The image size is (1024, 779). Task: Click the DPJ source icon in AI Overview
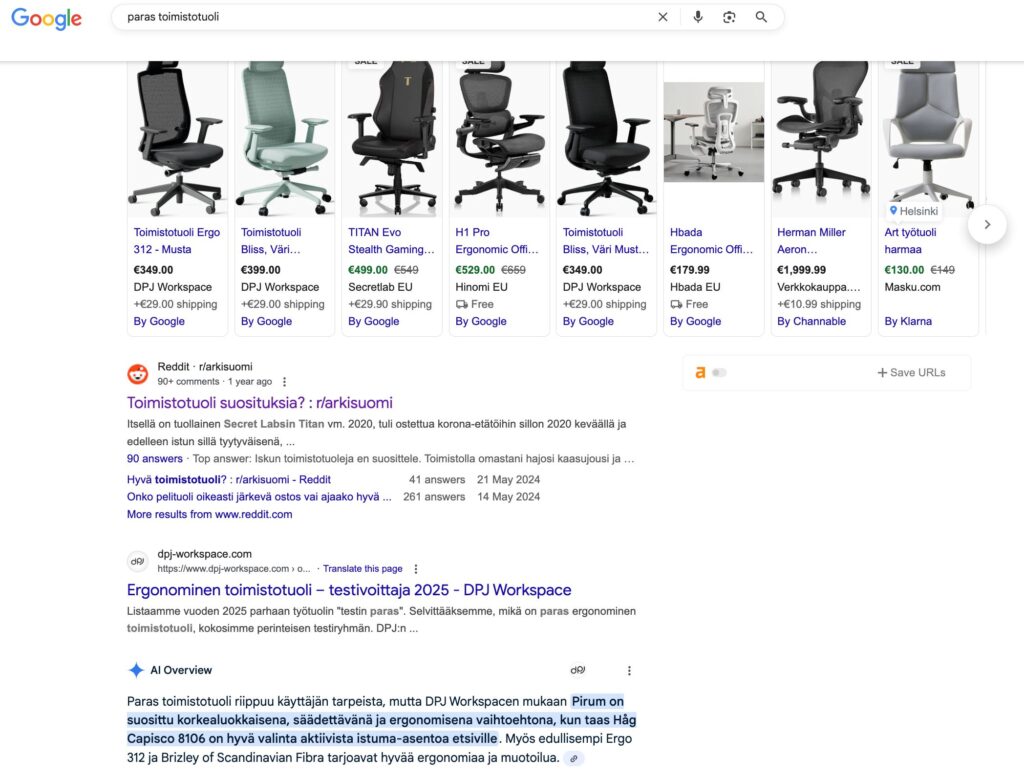point(577,670)
